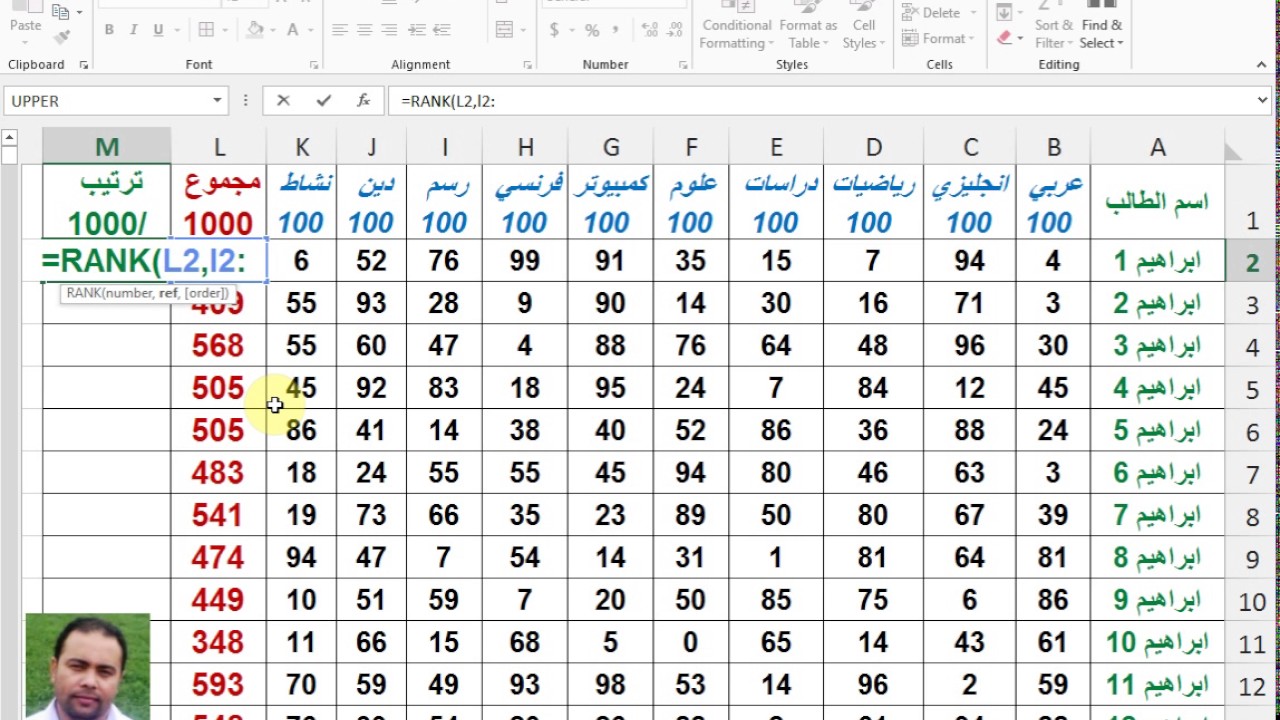Image resolution: width=1280 pixels, height=720 pixels.
Task: Open the Copy dropdown arrow
Action: click(x=79, y=12)
